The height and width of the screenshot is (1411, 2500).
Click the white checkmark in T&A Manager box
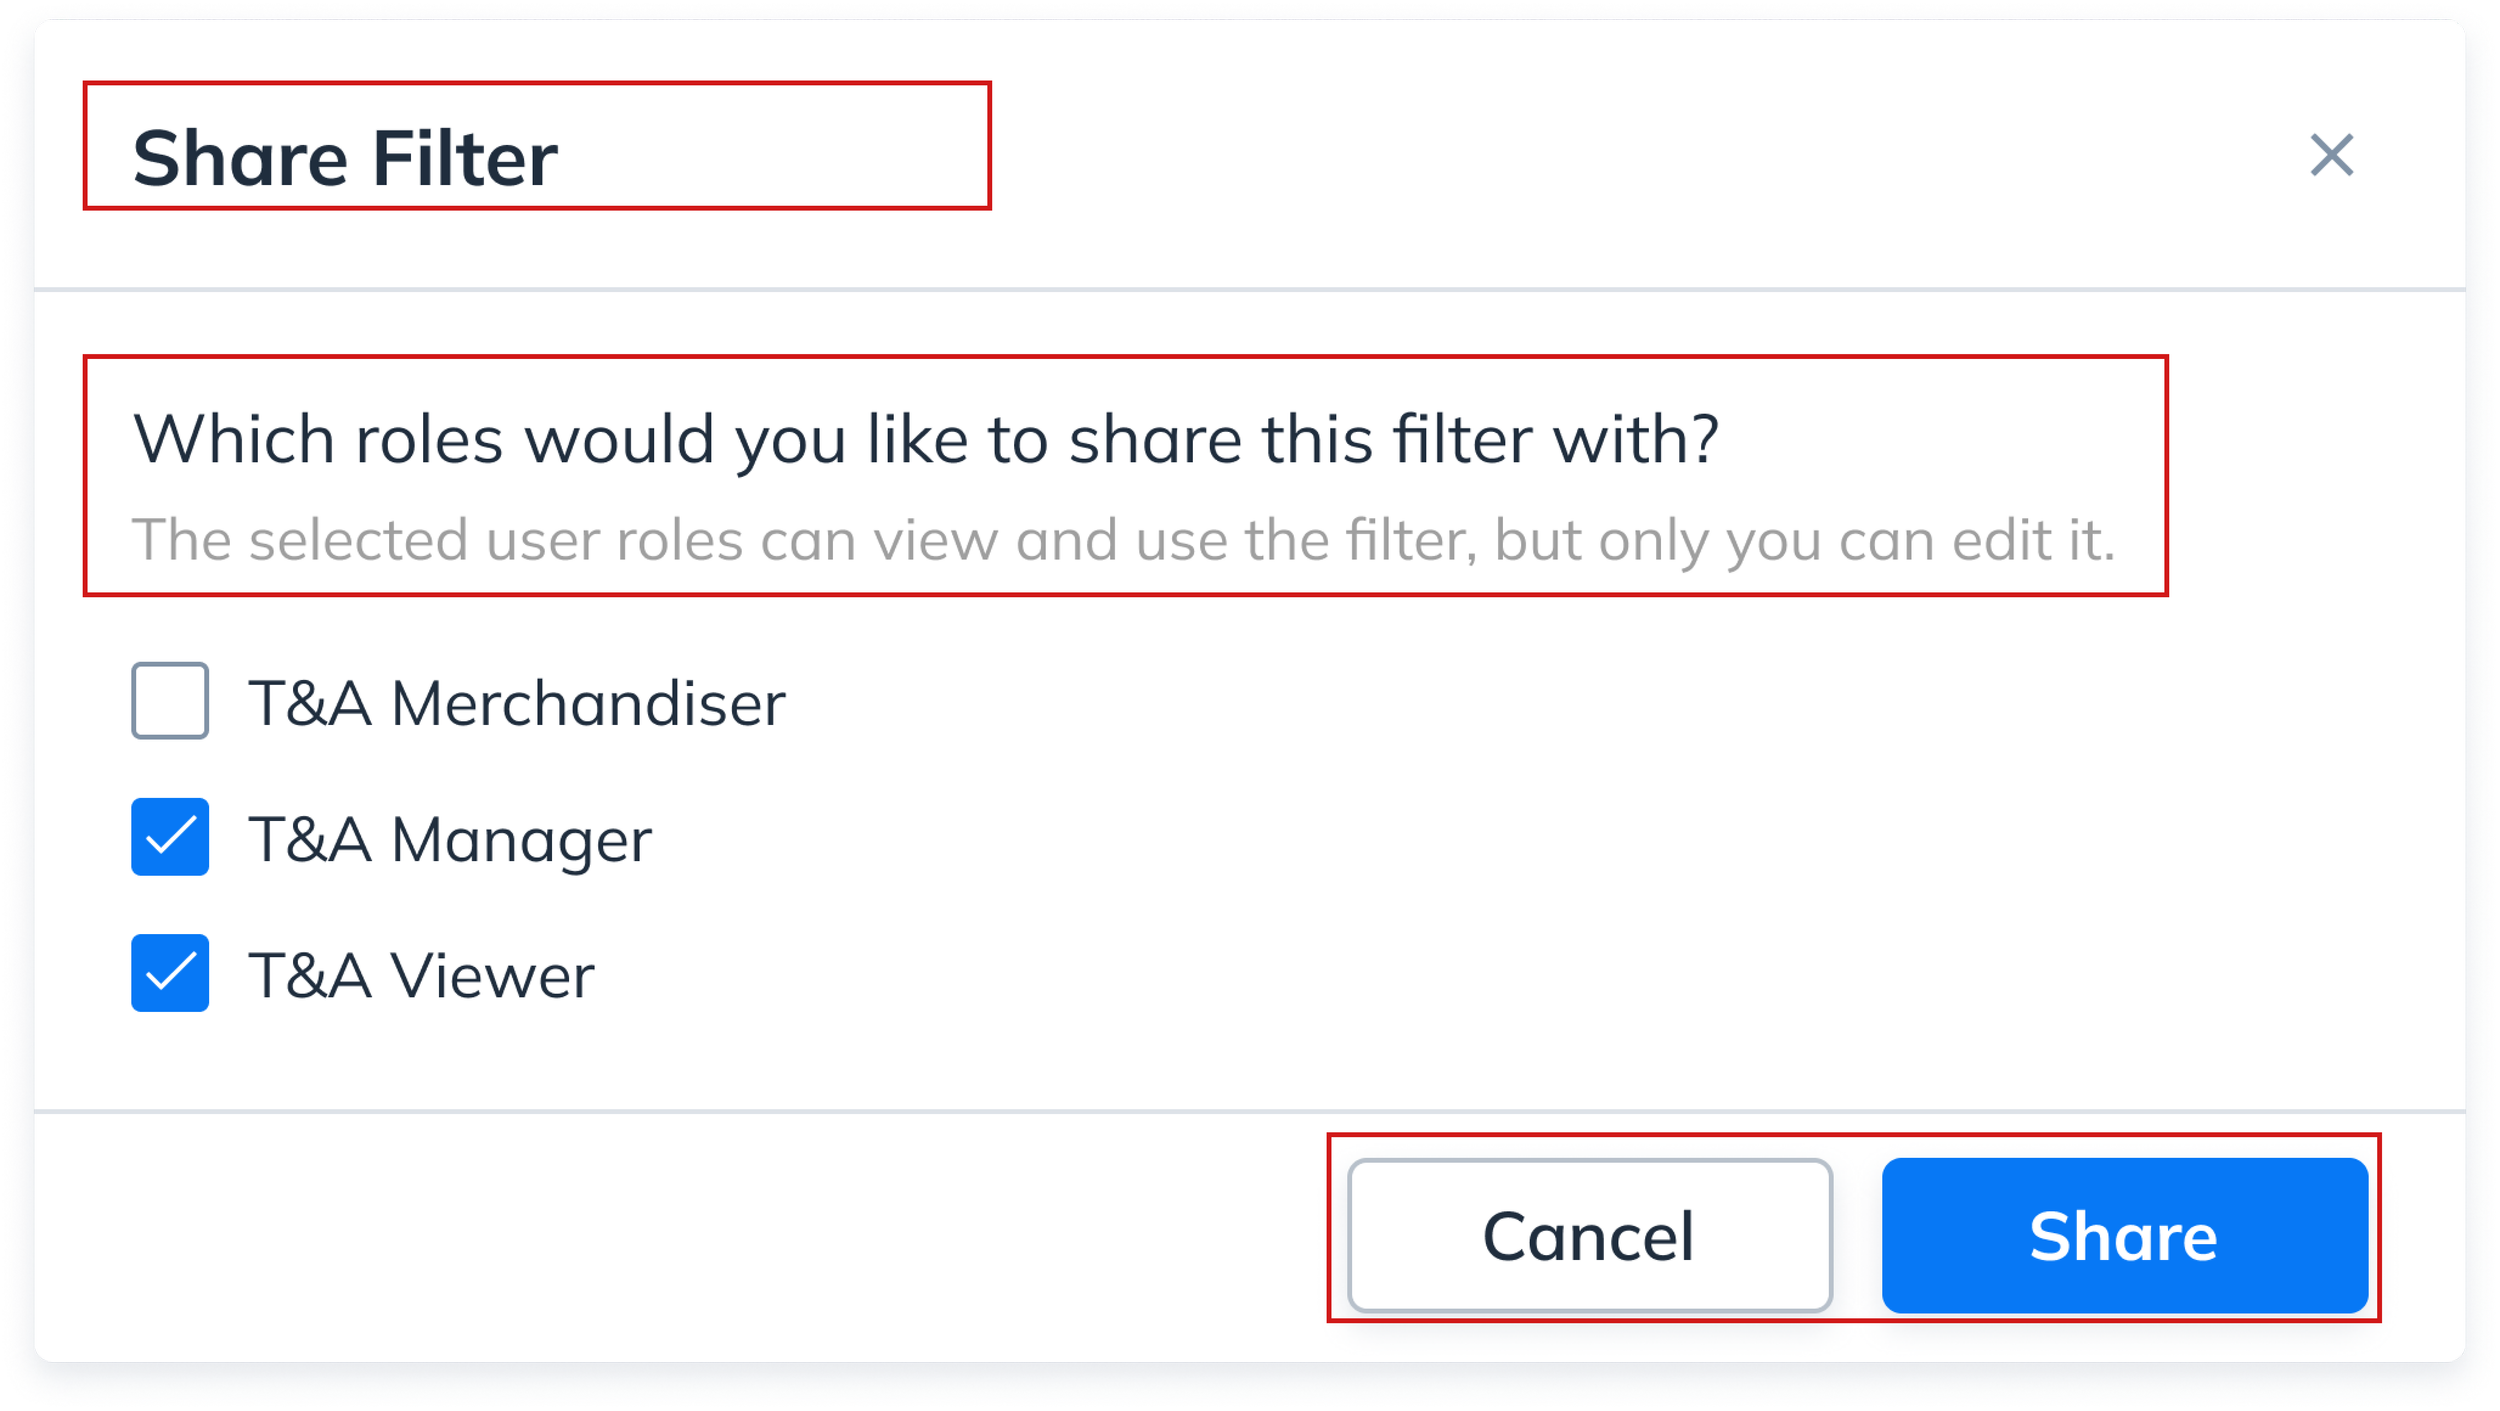170,837
